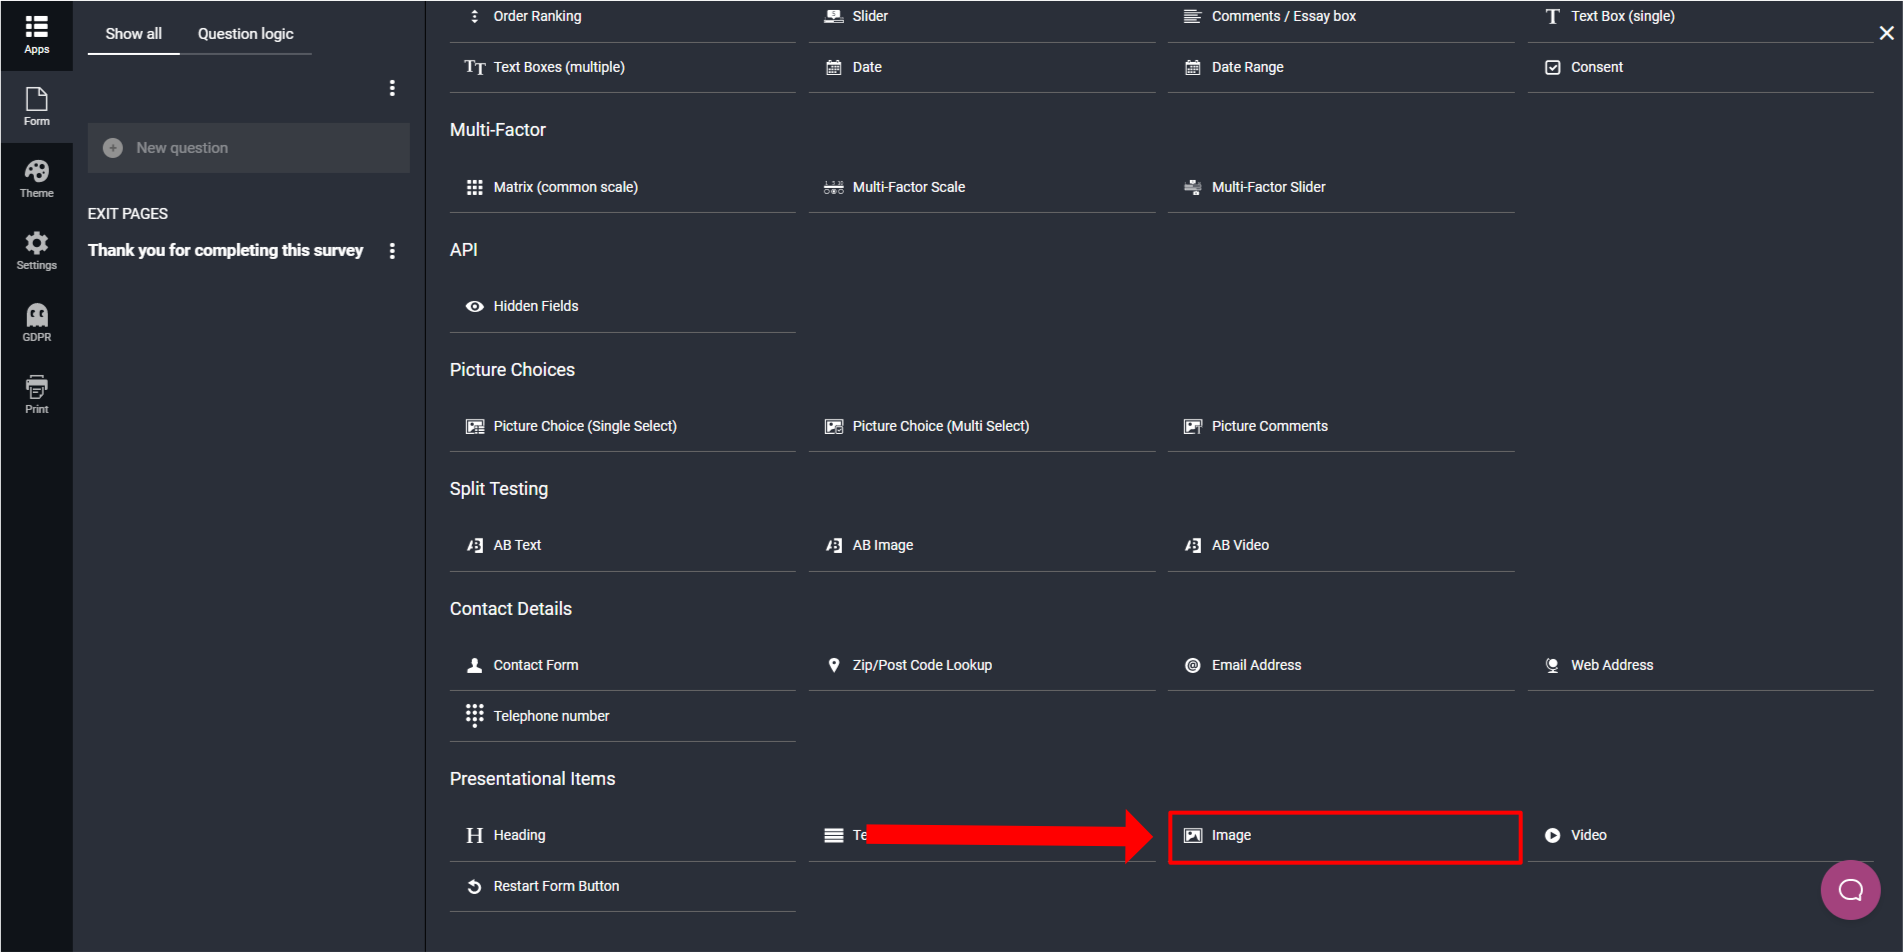
Task: Click the Split Testing section heading
Action: click(x=499, y=489)
